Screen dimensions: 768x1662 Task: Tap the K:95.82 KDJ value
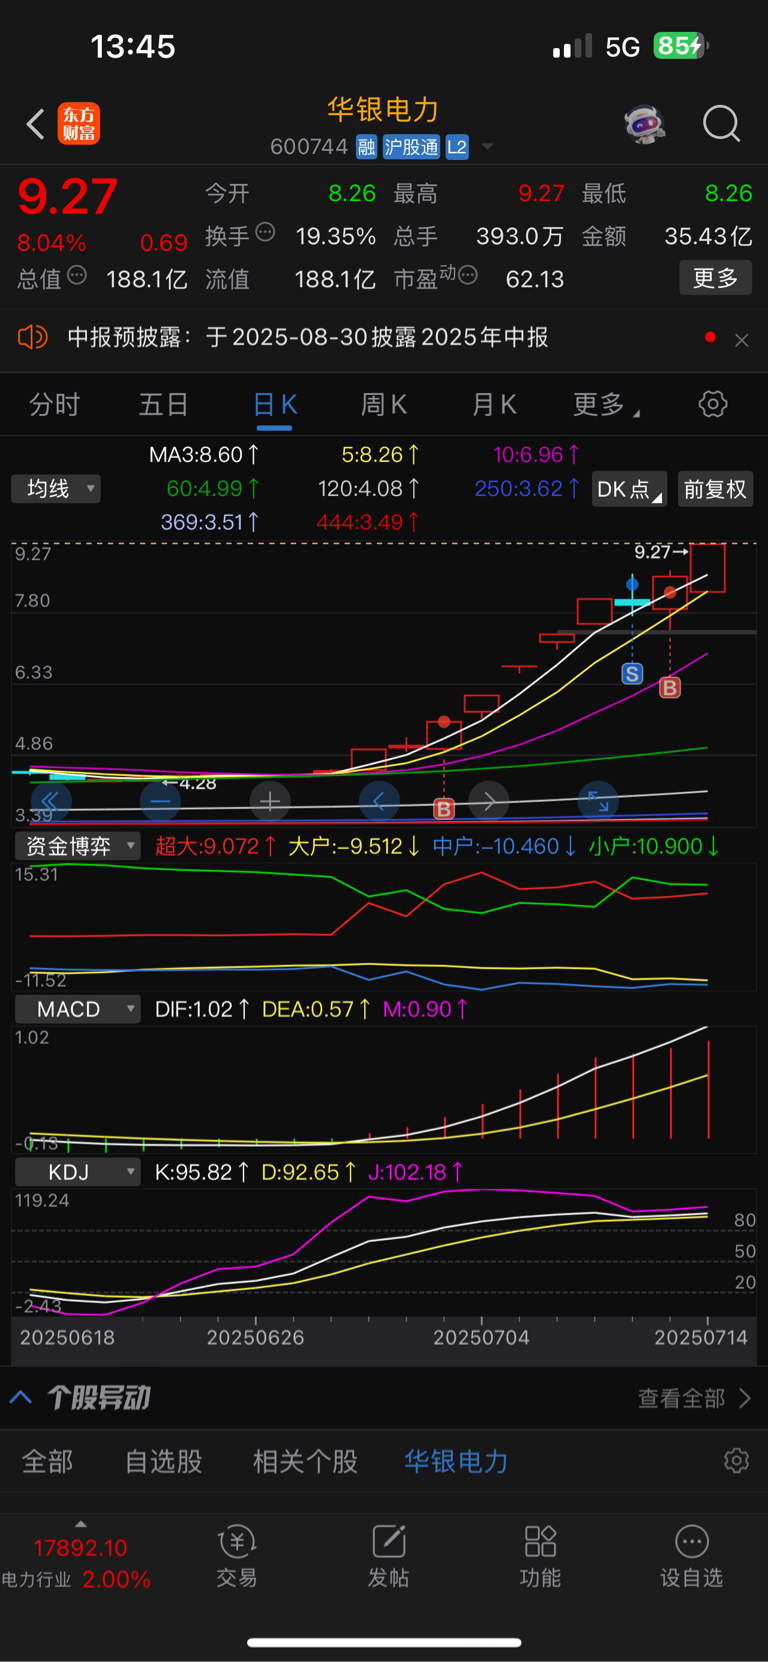[x=202, y=1172]
